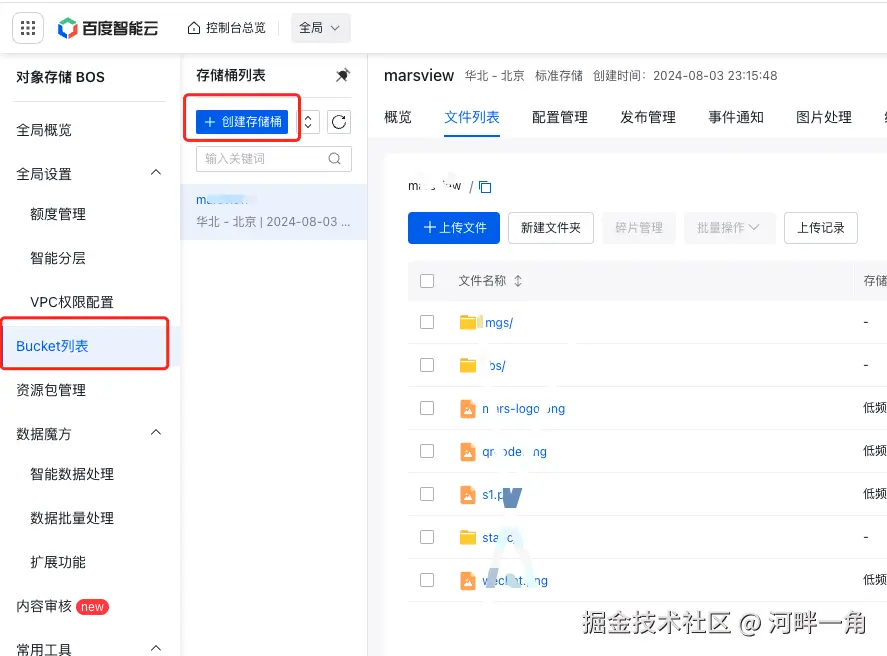887x656 pixels.
Task: Click the home icon beside 控制台总览
Action: (194, 28)
